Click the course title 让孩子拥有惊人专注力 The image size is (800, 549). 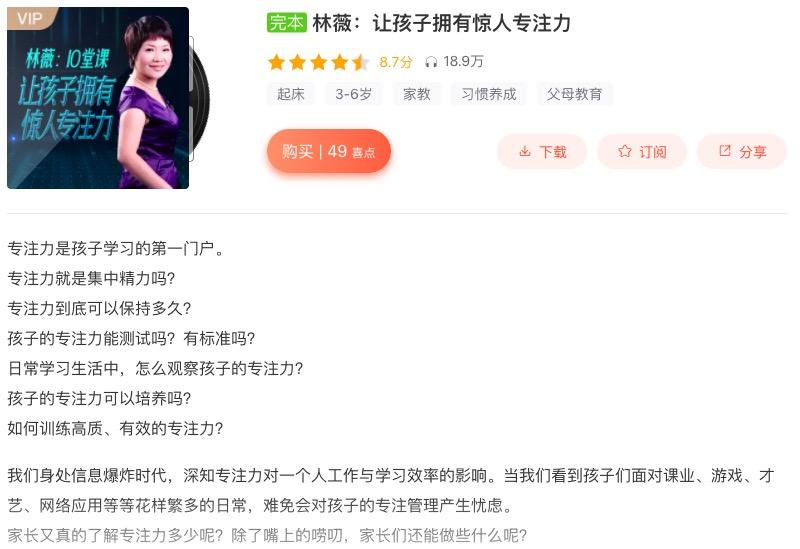click(x=471, y=23)
